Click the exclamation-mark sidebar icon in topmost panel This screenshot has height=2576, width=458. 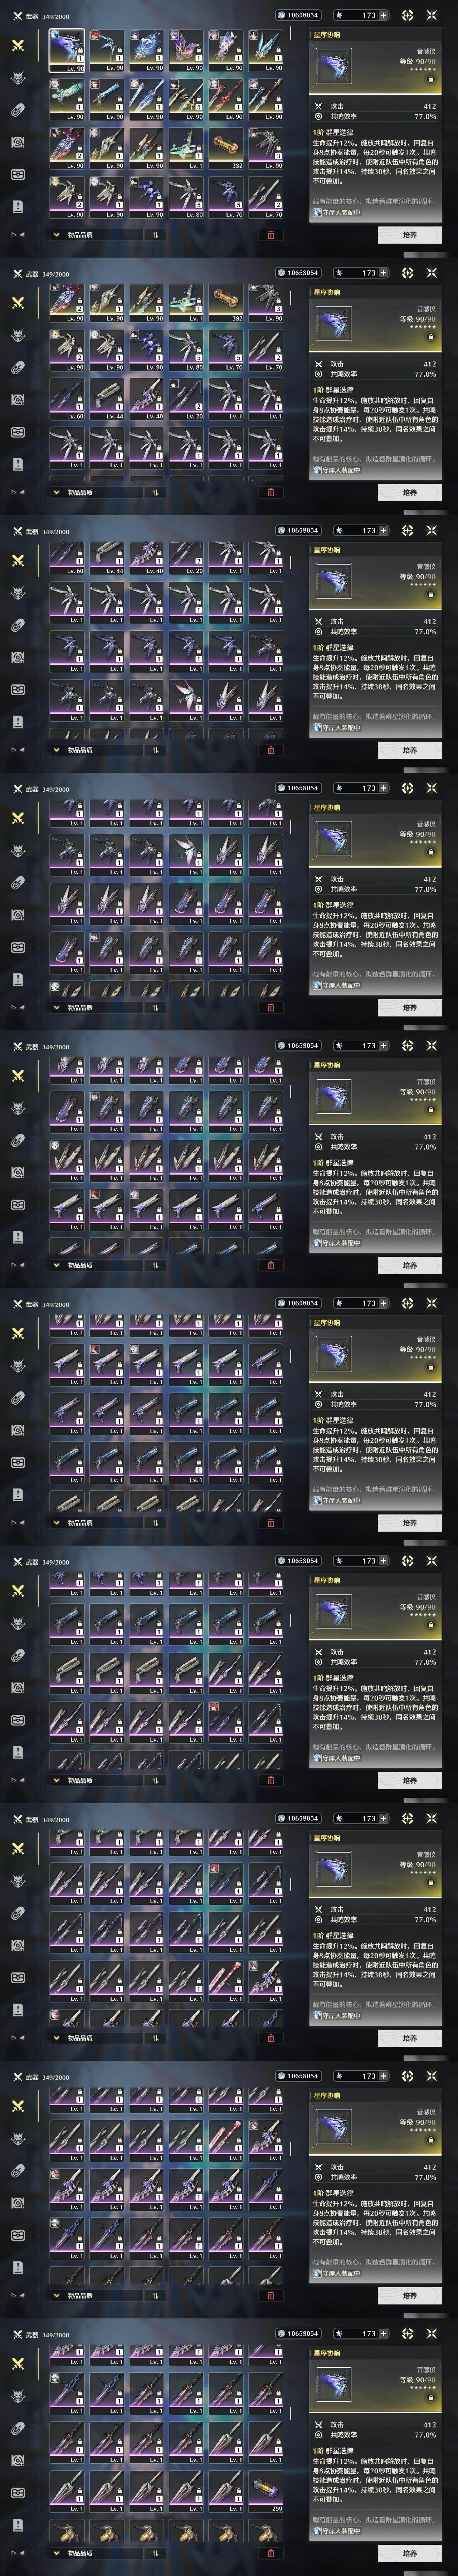pyautogui.click(x=18, y=205)
